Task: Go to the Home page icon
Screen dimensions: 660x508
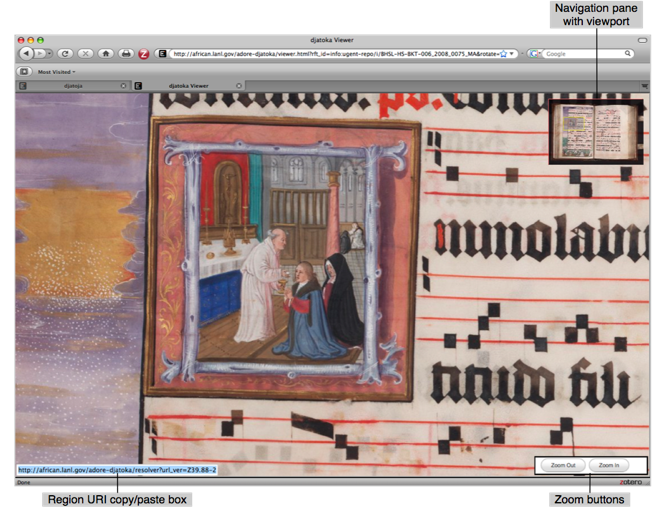Action: coord(106,54)
